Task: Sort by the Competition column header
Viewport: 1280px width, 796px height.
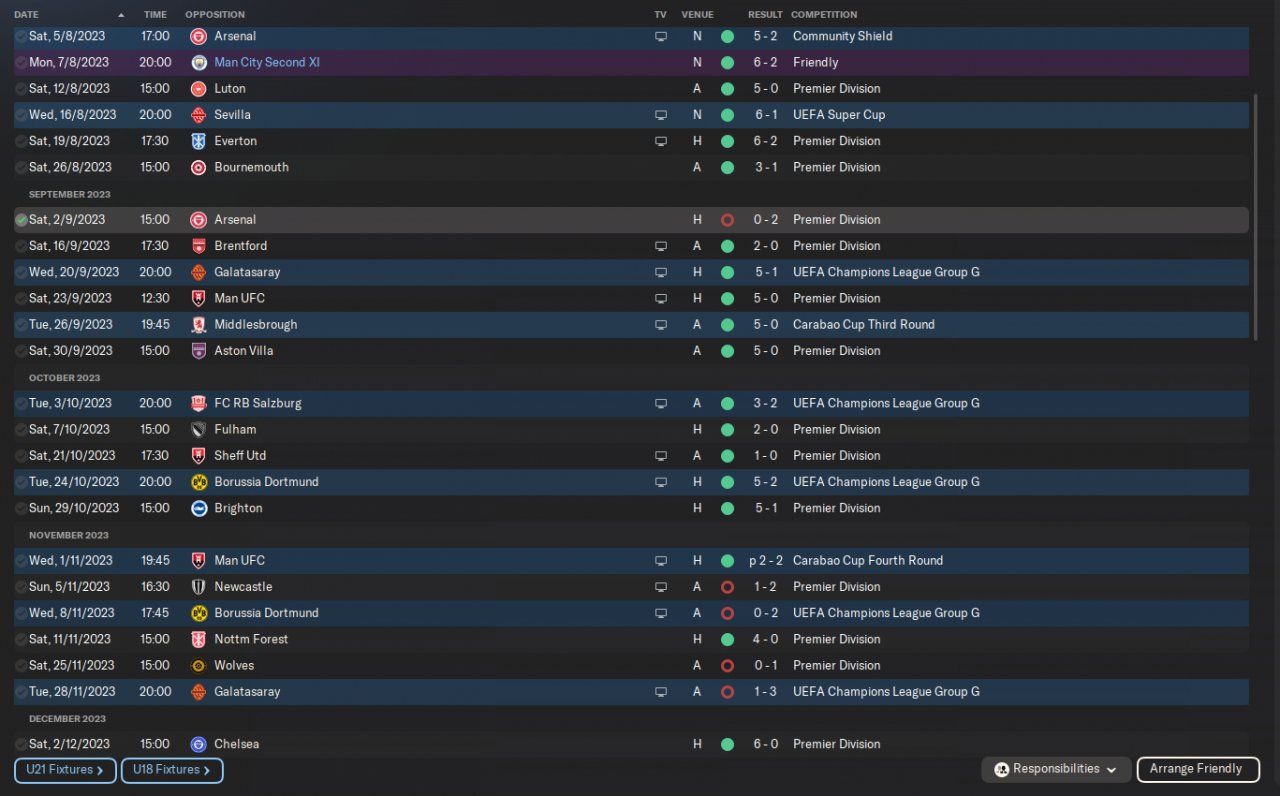Action: [824, 15]
